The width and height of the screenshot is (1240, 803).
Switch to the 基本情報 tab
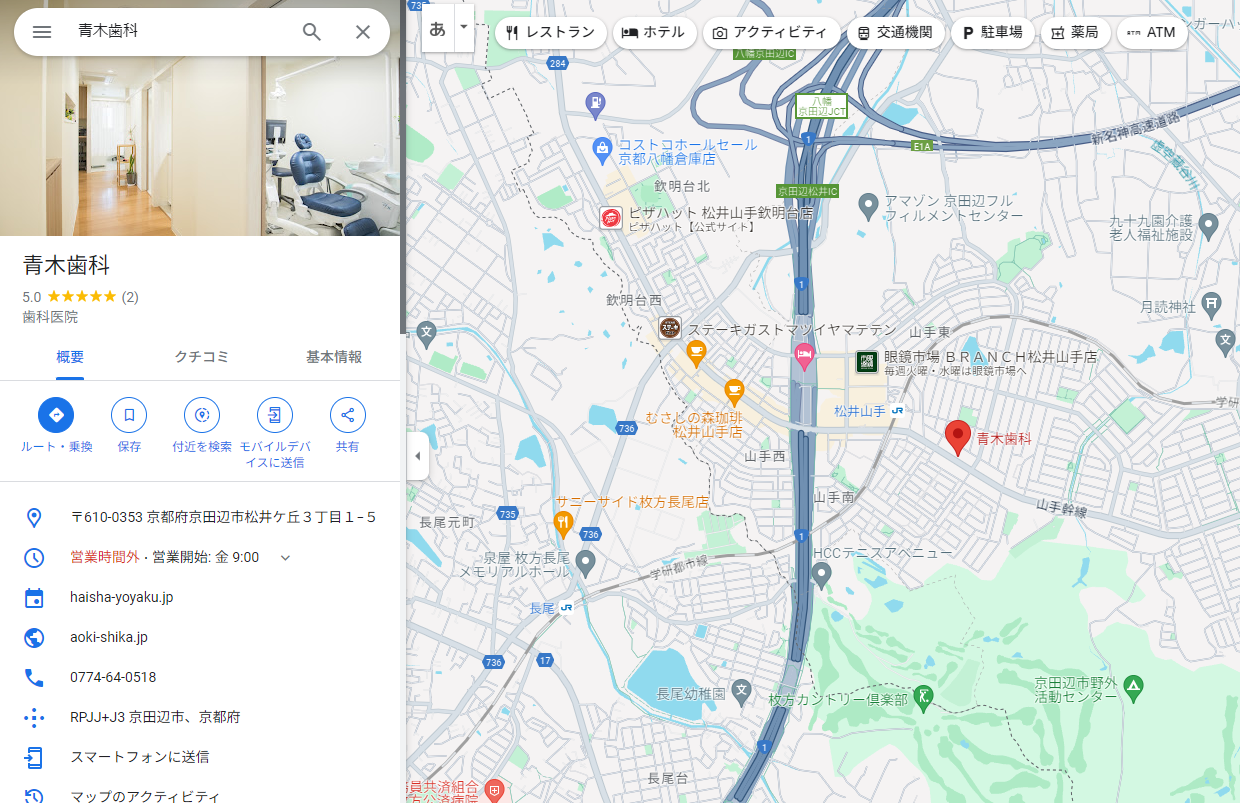pyautogui.click(x=333, y=357)
